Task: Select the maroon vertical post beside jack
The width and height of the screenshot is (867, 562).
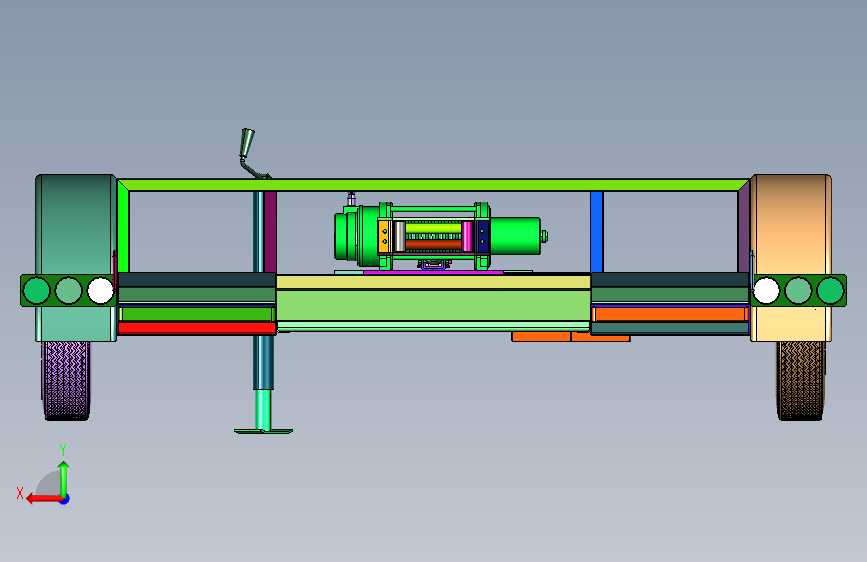Action: (x=270, y=232)
